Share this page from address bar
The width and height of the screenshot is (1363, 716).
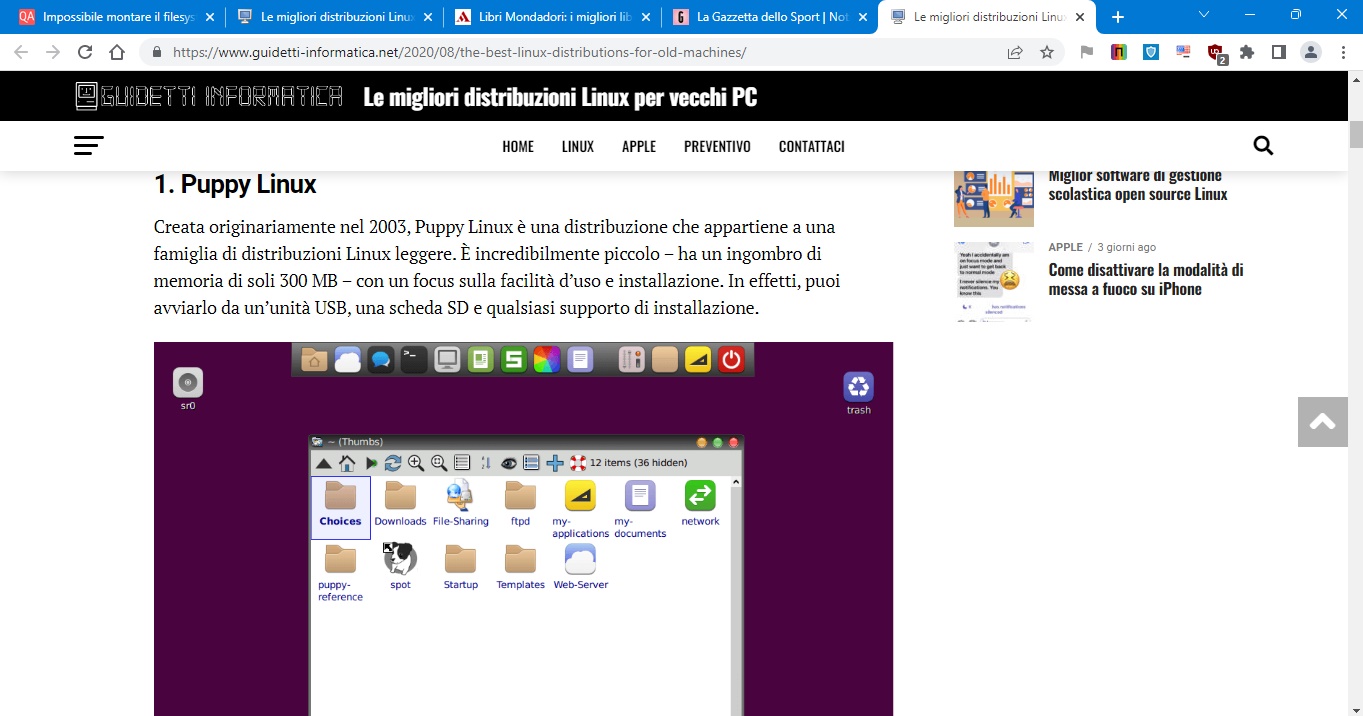1015,53
